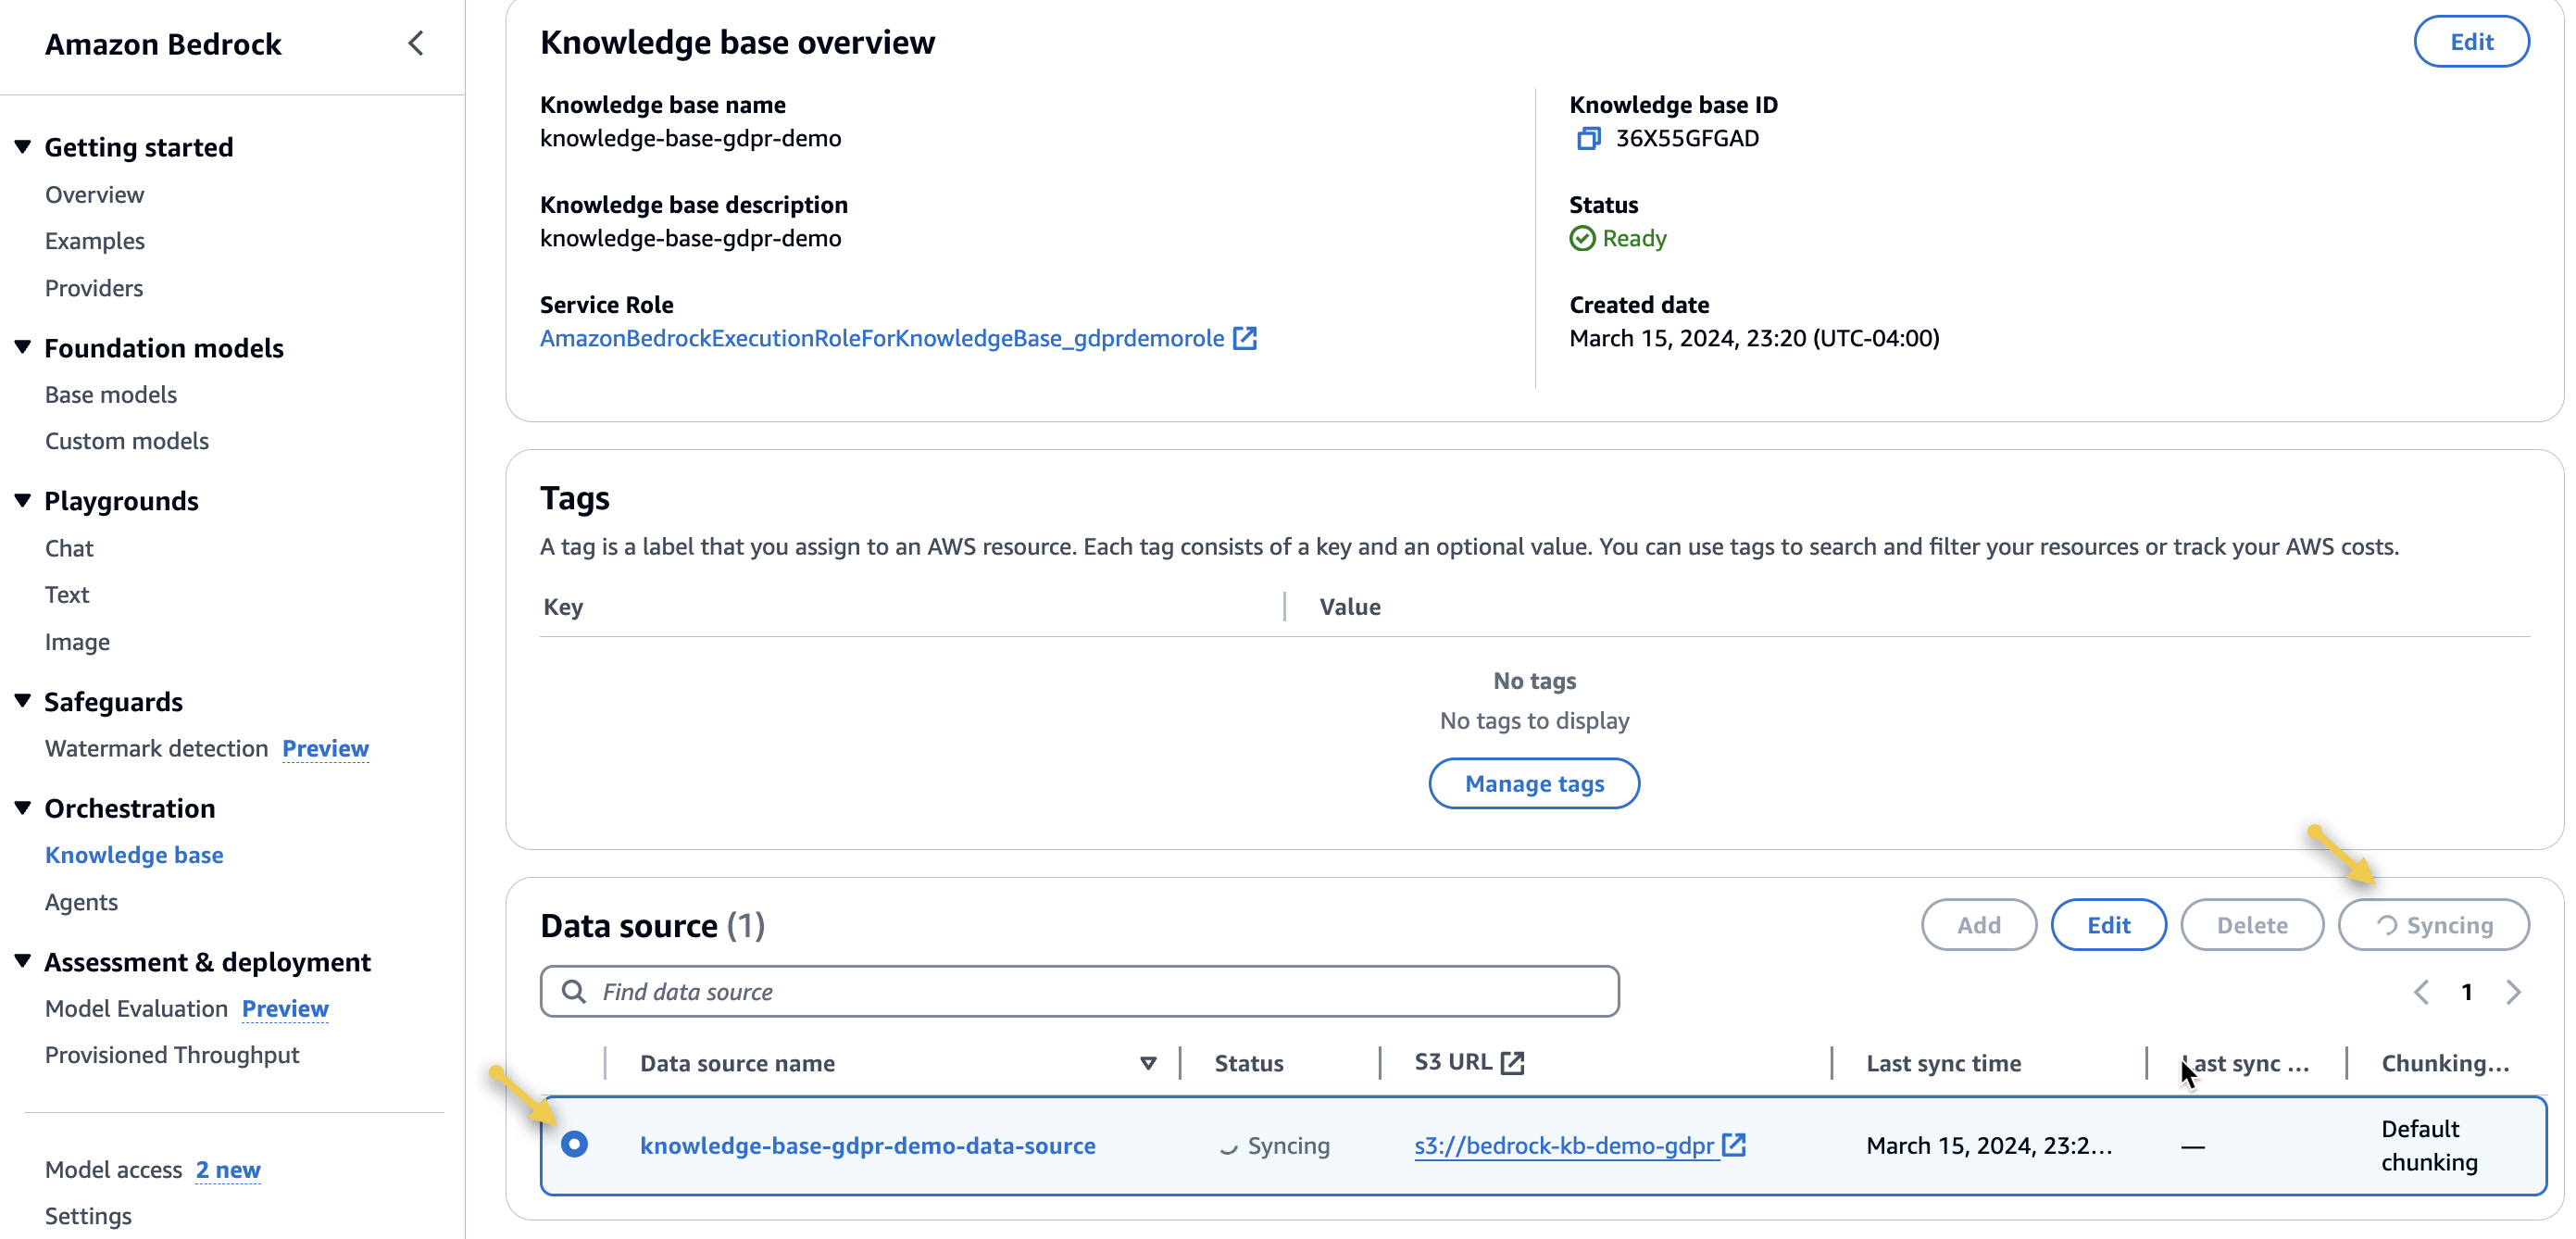This screenshot has height=1239, width=2576.
Task: Open Agents in sidebar
Action: (81, 901)
